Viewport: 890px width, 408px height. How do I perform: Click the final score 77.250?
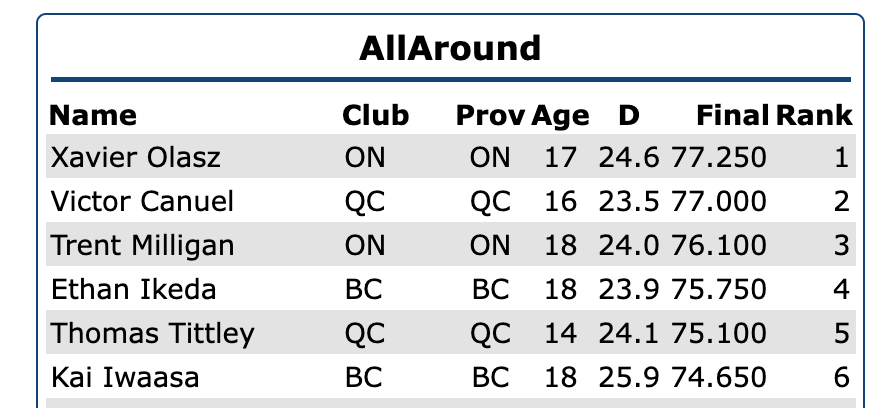click(x=719, y=158)
